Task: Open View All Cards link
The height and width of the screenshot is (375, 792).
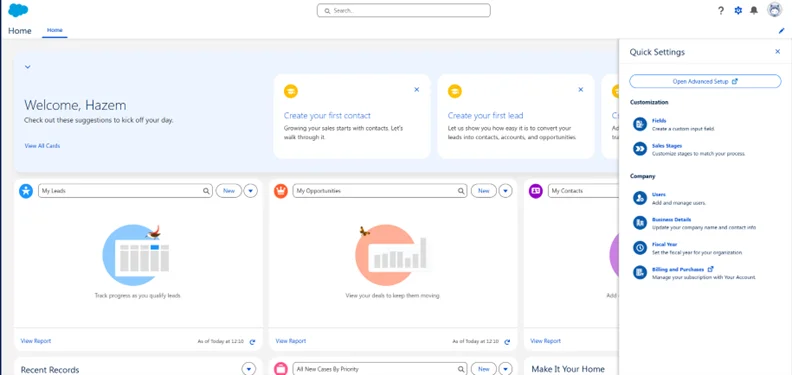Action: pos(42,146)
